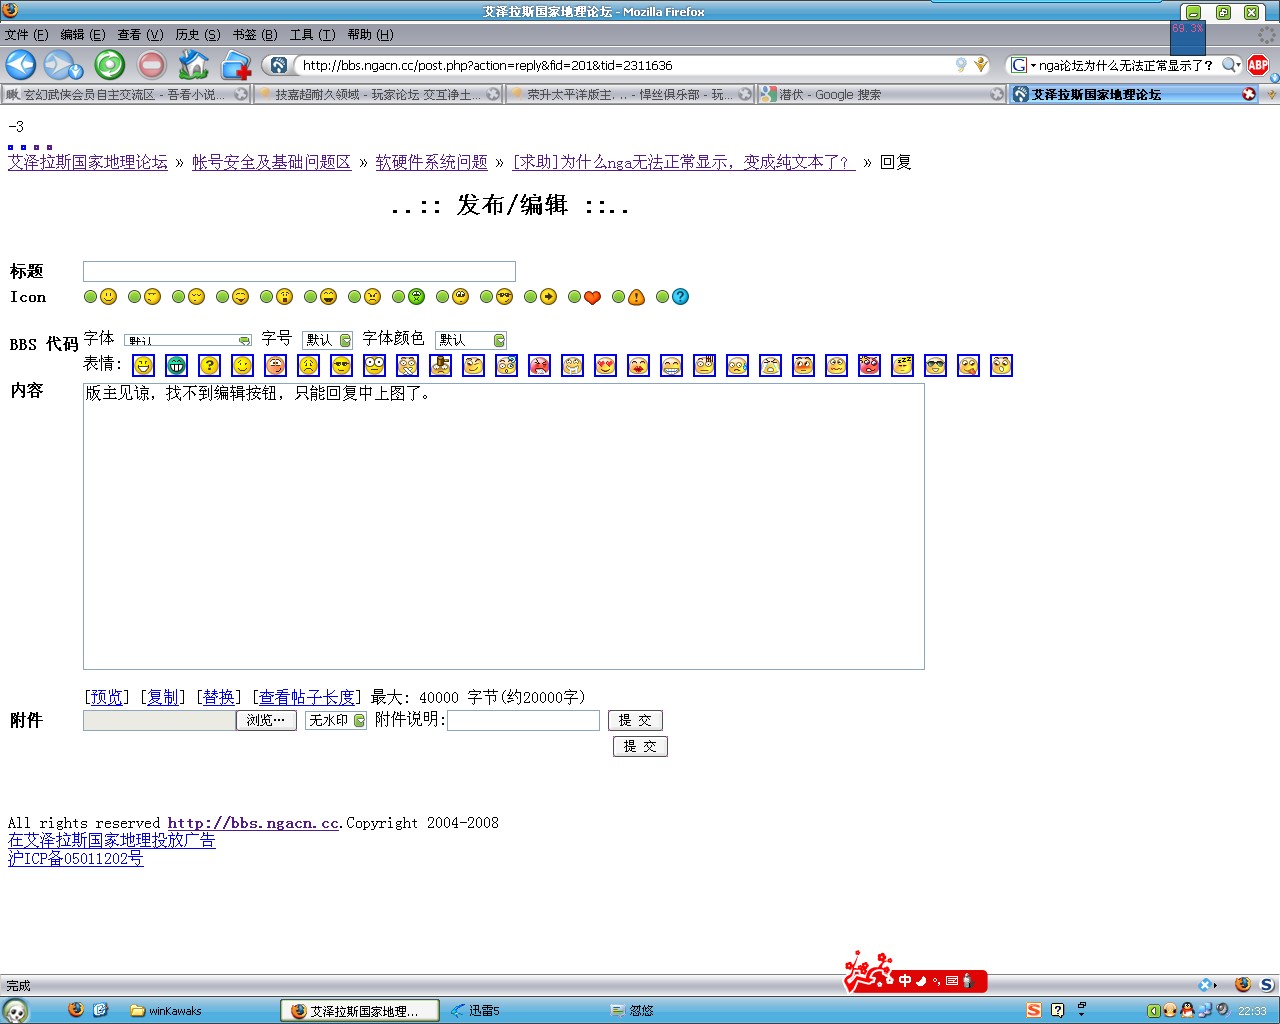Click the 提交 button beside the 附件说明 field

coord(635,720)
